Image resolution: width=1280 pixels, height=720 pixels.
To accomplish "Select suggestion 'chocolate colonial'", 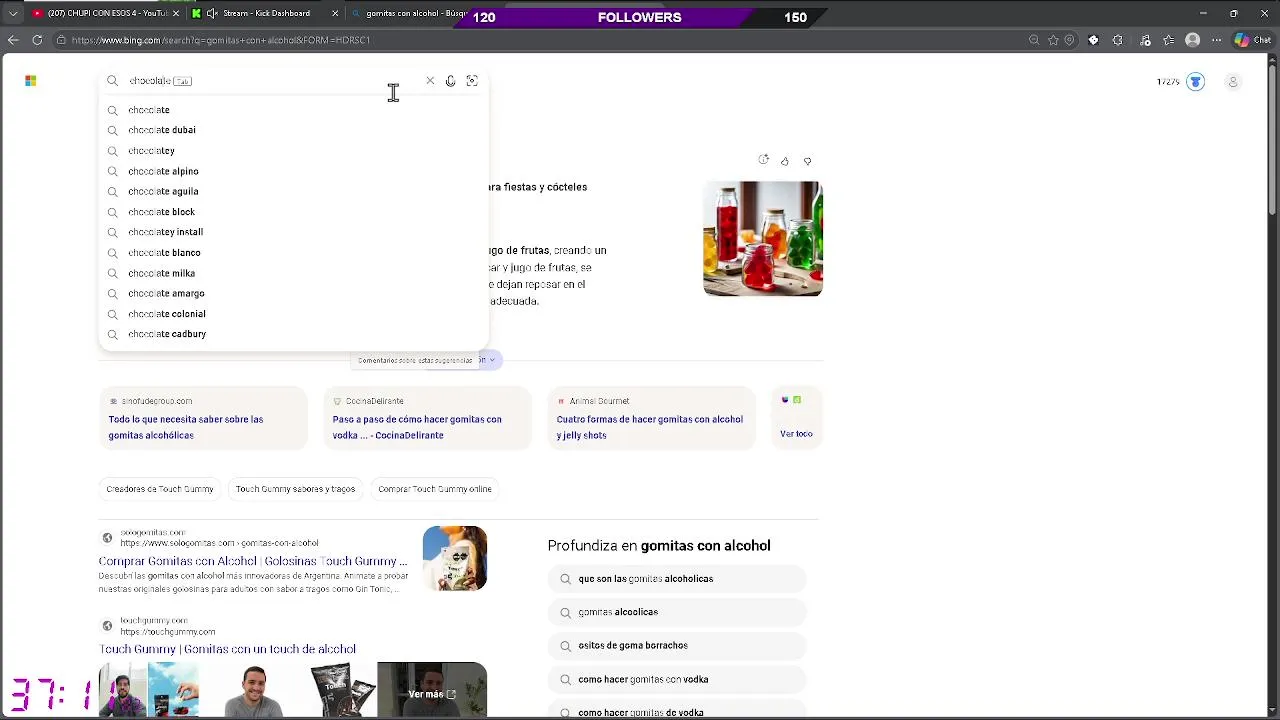I will [x=294, y=314].
